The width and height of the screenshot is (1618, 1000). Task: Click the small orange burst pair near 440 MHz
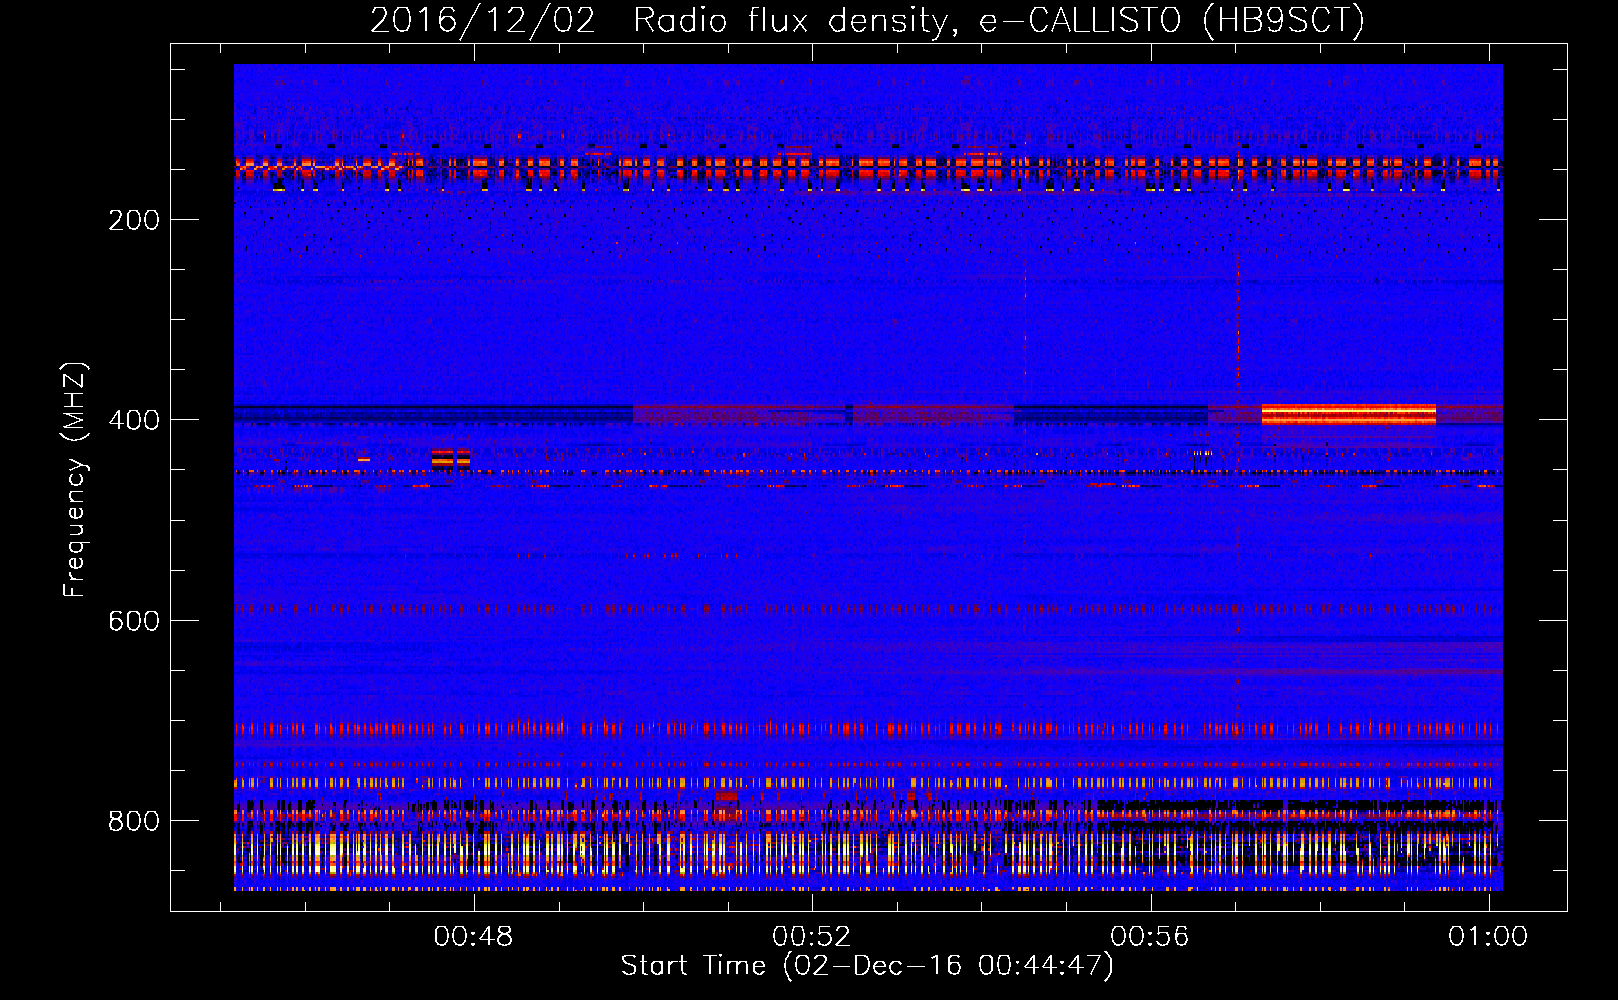coord(450,458)
